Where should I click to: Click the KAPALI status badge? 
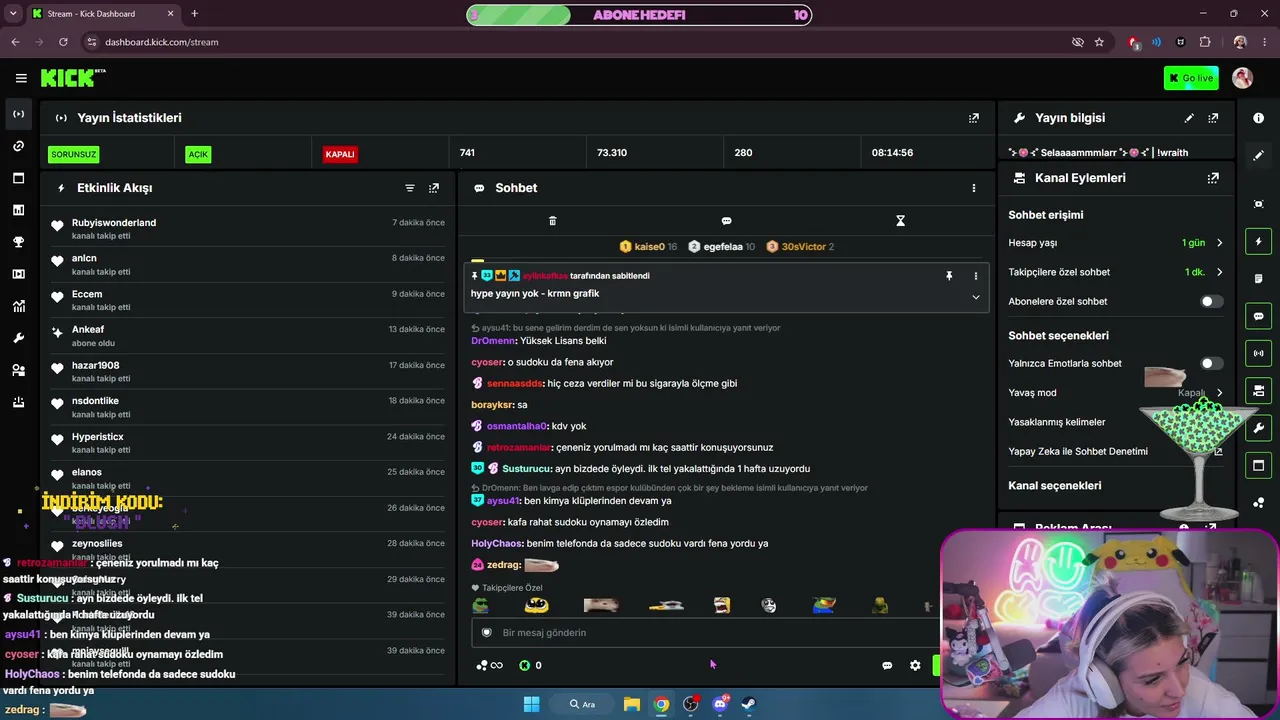tap(340, 155)
